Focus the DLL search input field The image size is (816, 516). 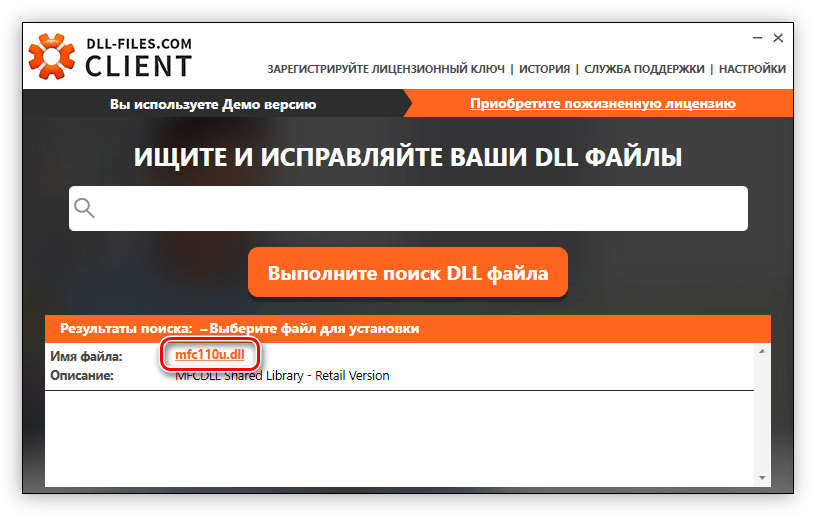(408, 208)
